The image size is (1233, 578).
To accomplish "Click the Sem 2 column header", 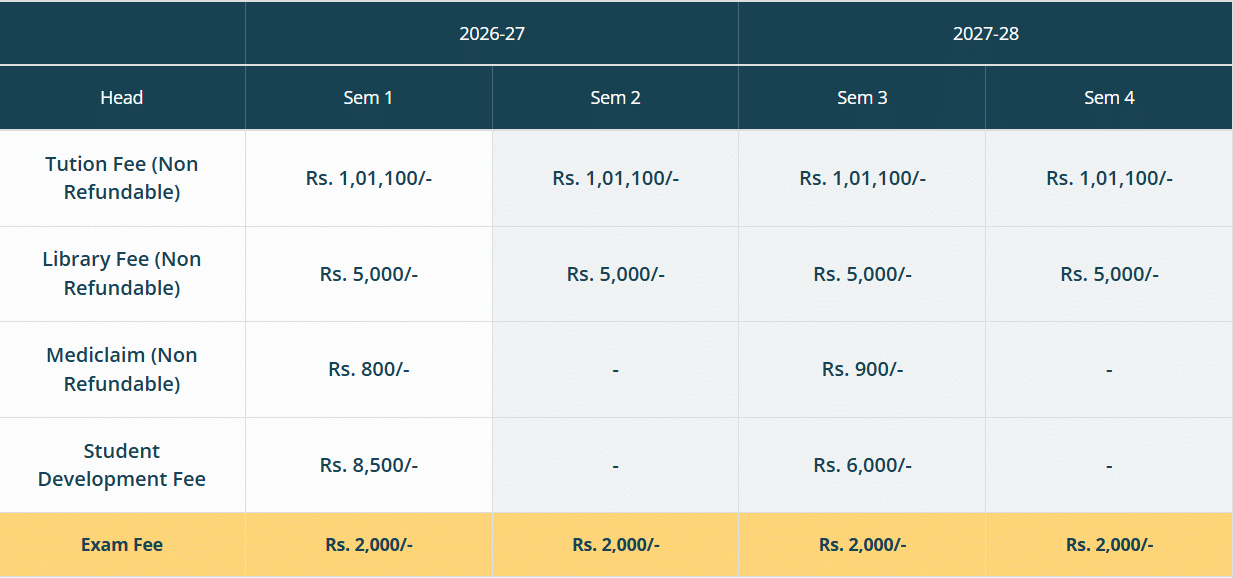I will (x=615, y=98).
